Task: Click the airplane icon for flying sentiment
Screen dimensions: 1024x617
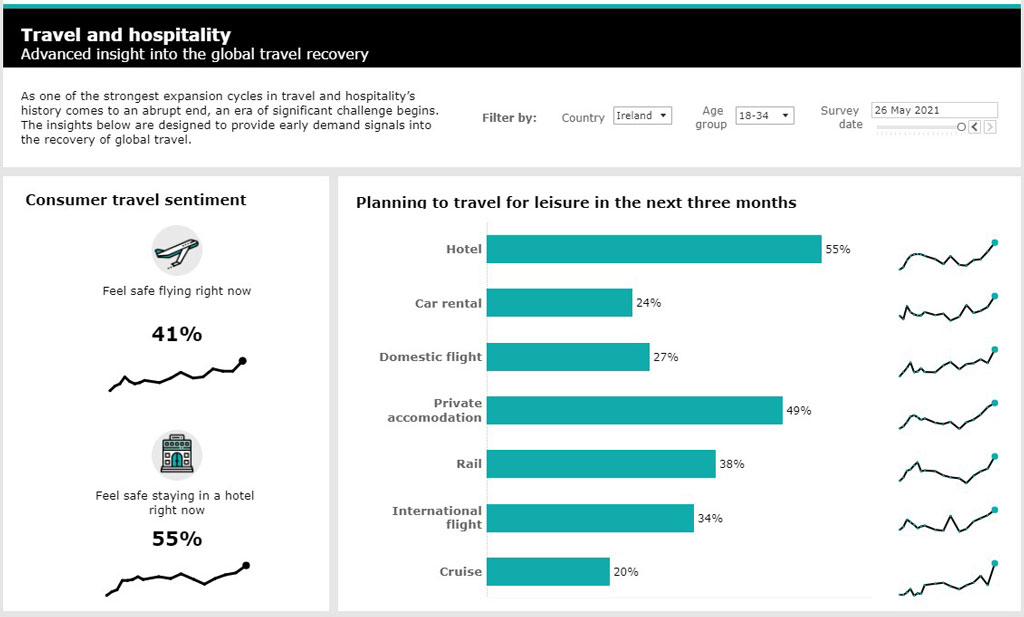Action: 177,251
